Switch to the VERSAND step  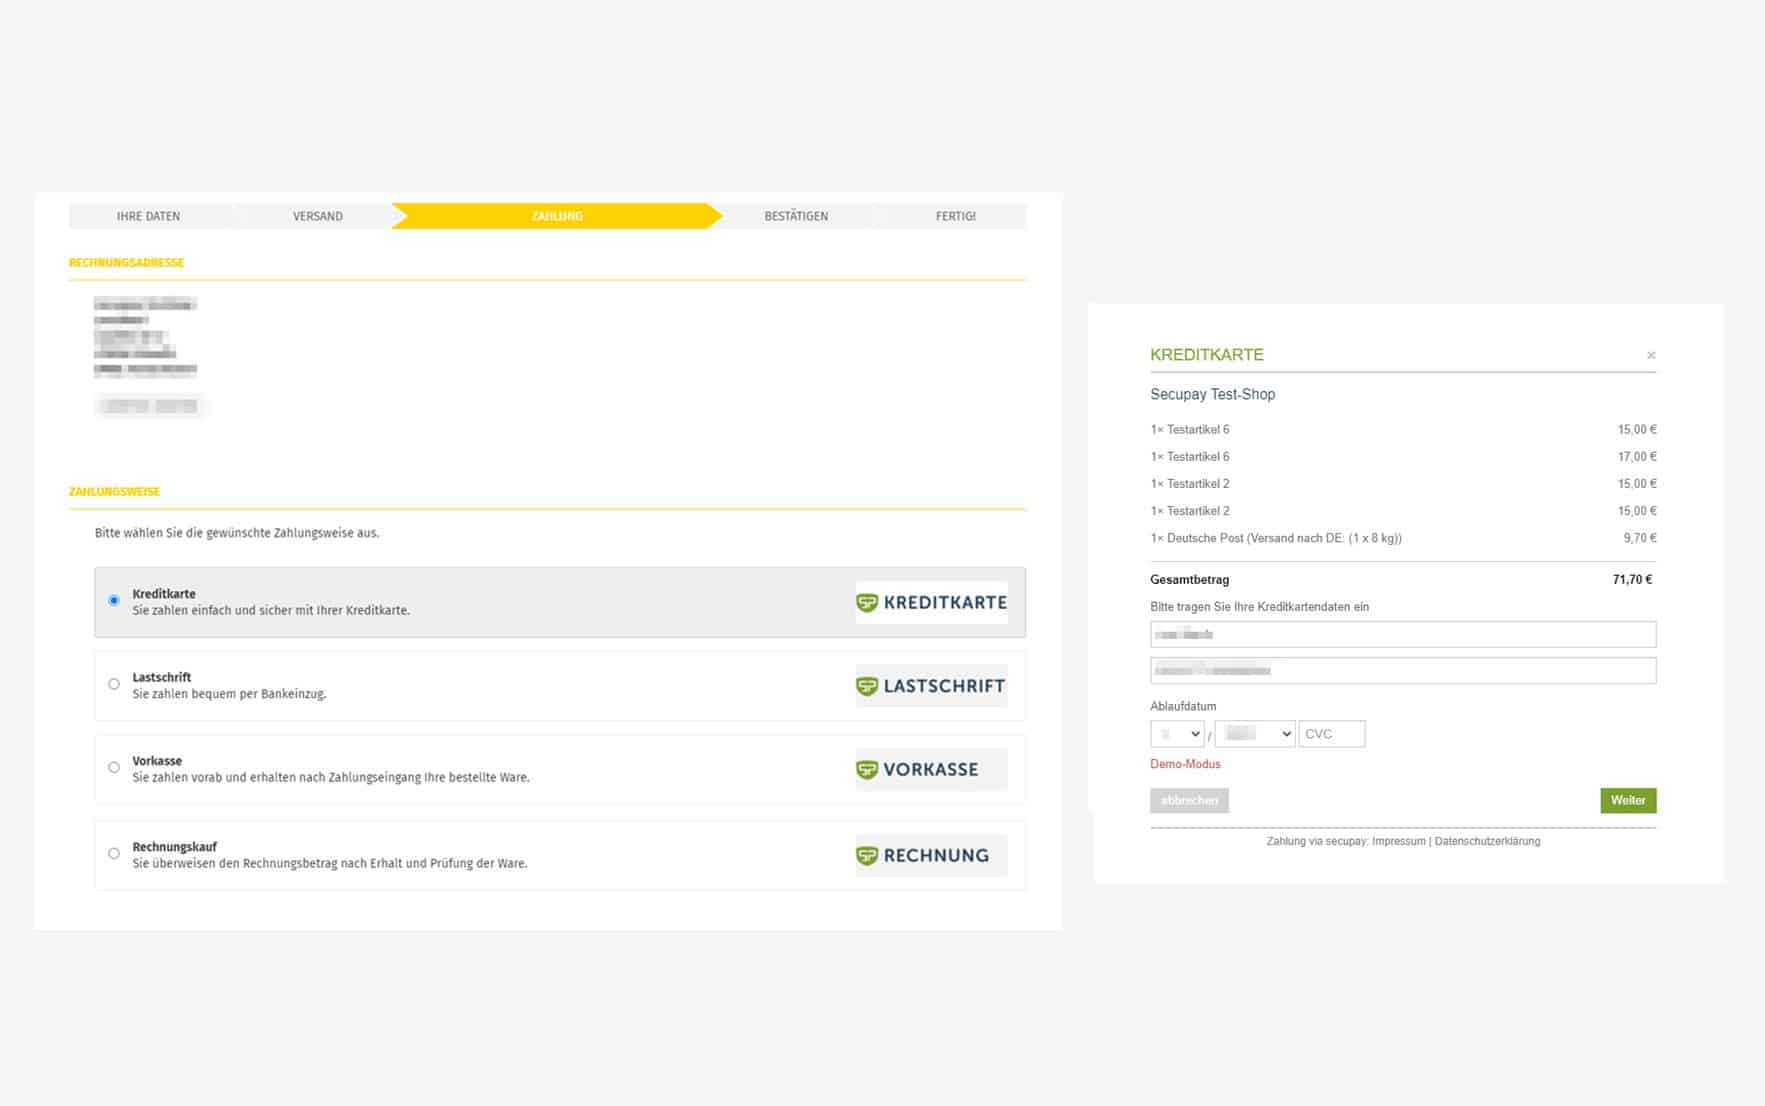pos(317,215)
